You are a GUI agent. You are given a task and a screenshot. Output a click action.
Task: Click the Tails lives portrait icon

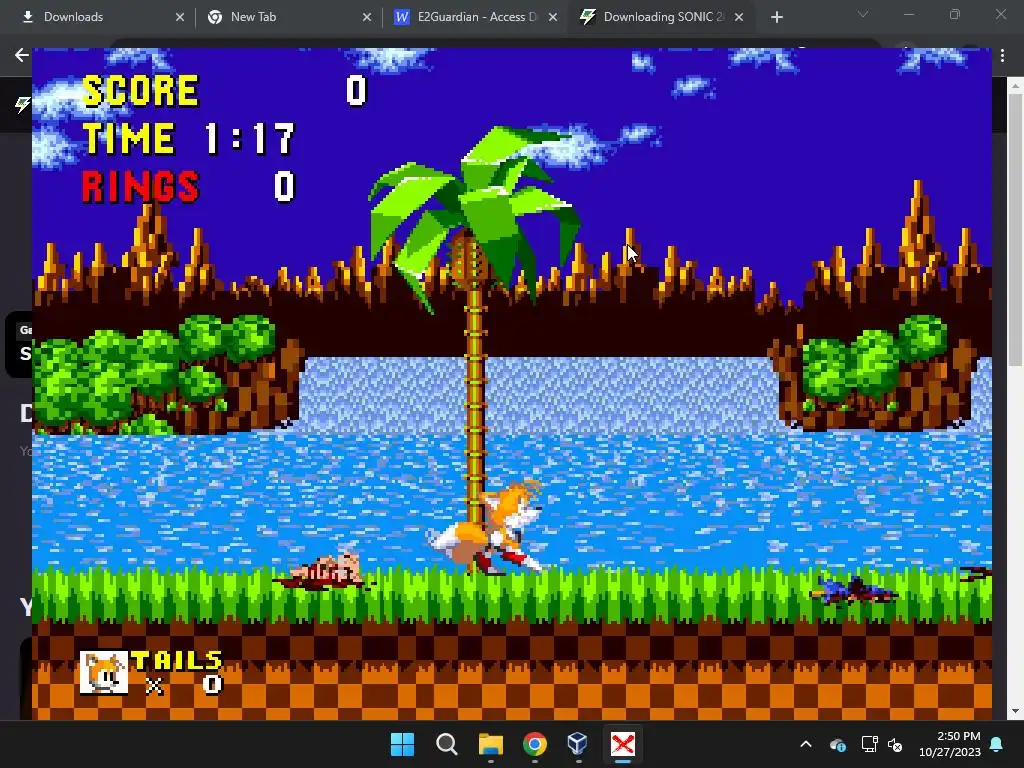click(x=104, y=672)
